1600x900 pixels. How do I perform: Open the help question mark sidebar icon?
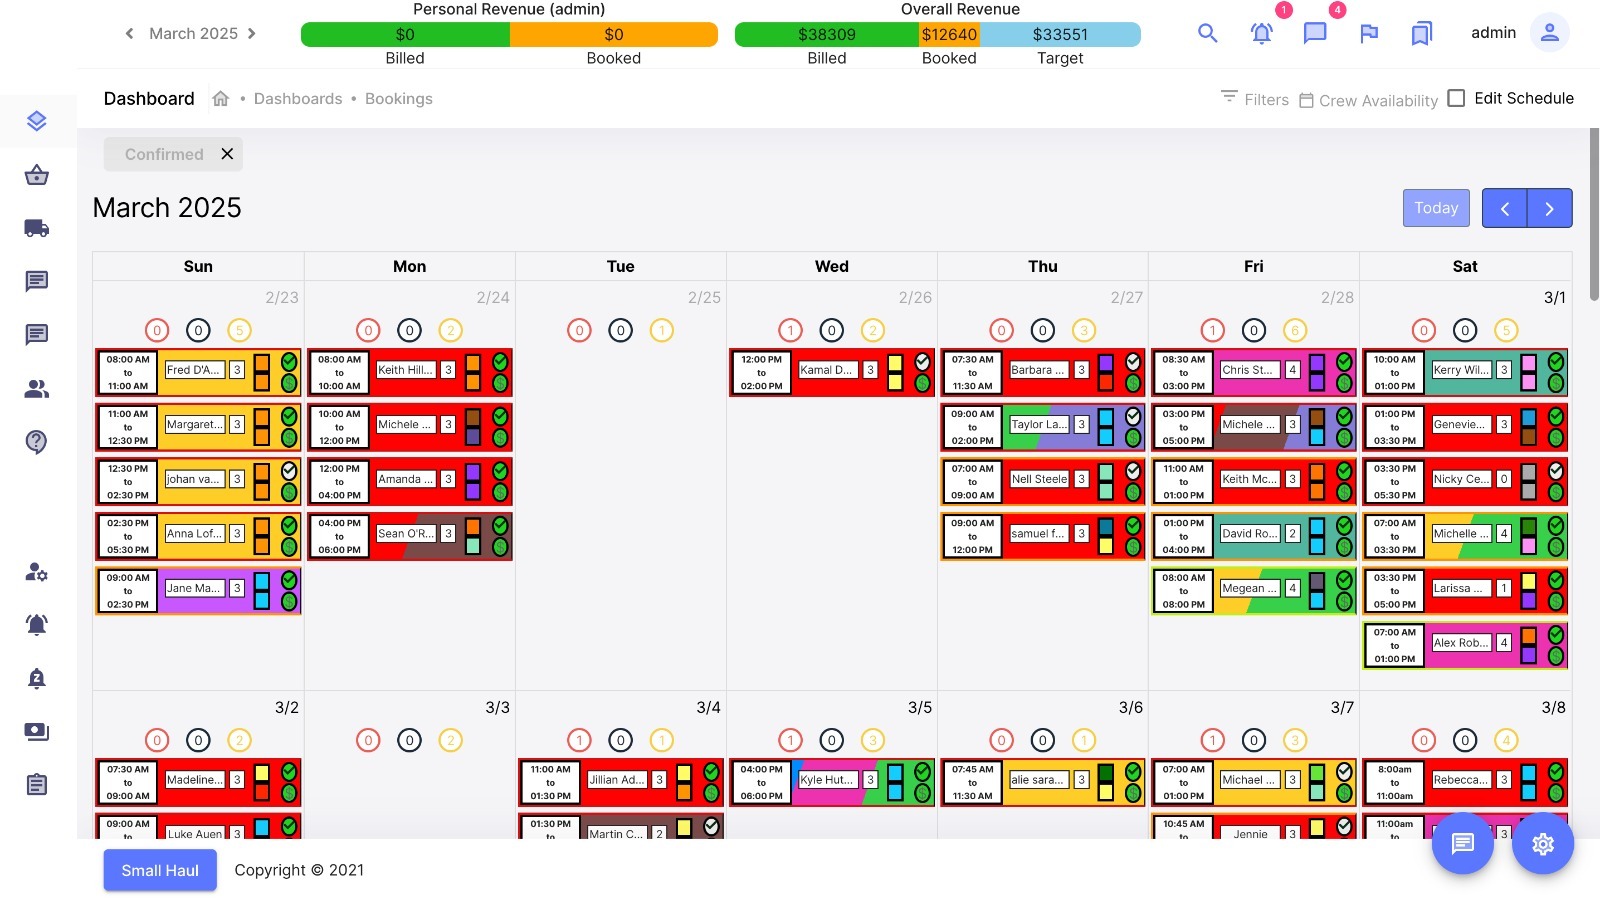coord(37,441)
